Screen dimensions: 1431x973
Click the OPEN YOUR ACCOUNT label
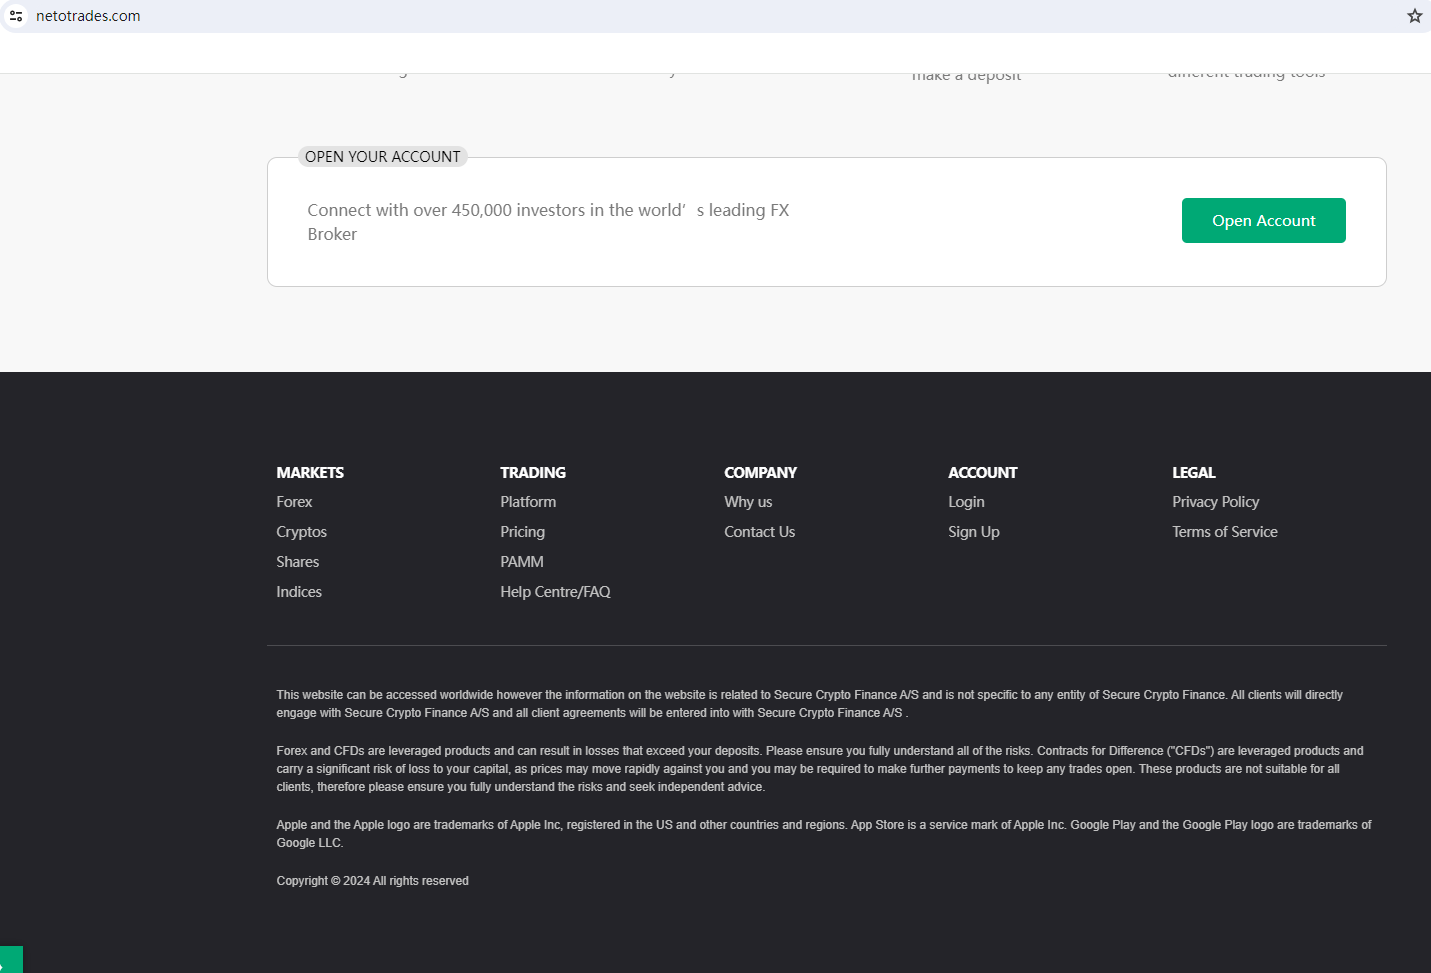coord(382,157)
